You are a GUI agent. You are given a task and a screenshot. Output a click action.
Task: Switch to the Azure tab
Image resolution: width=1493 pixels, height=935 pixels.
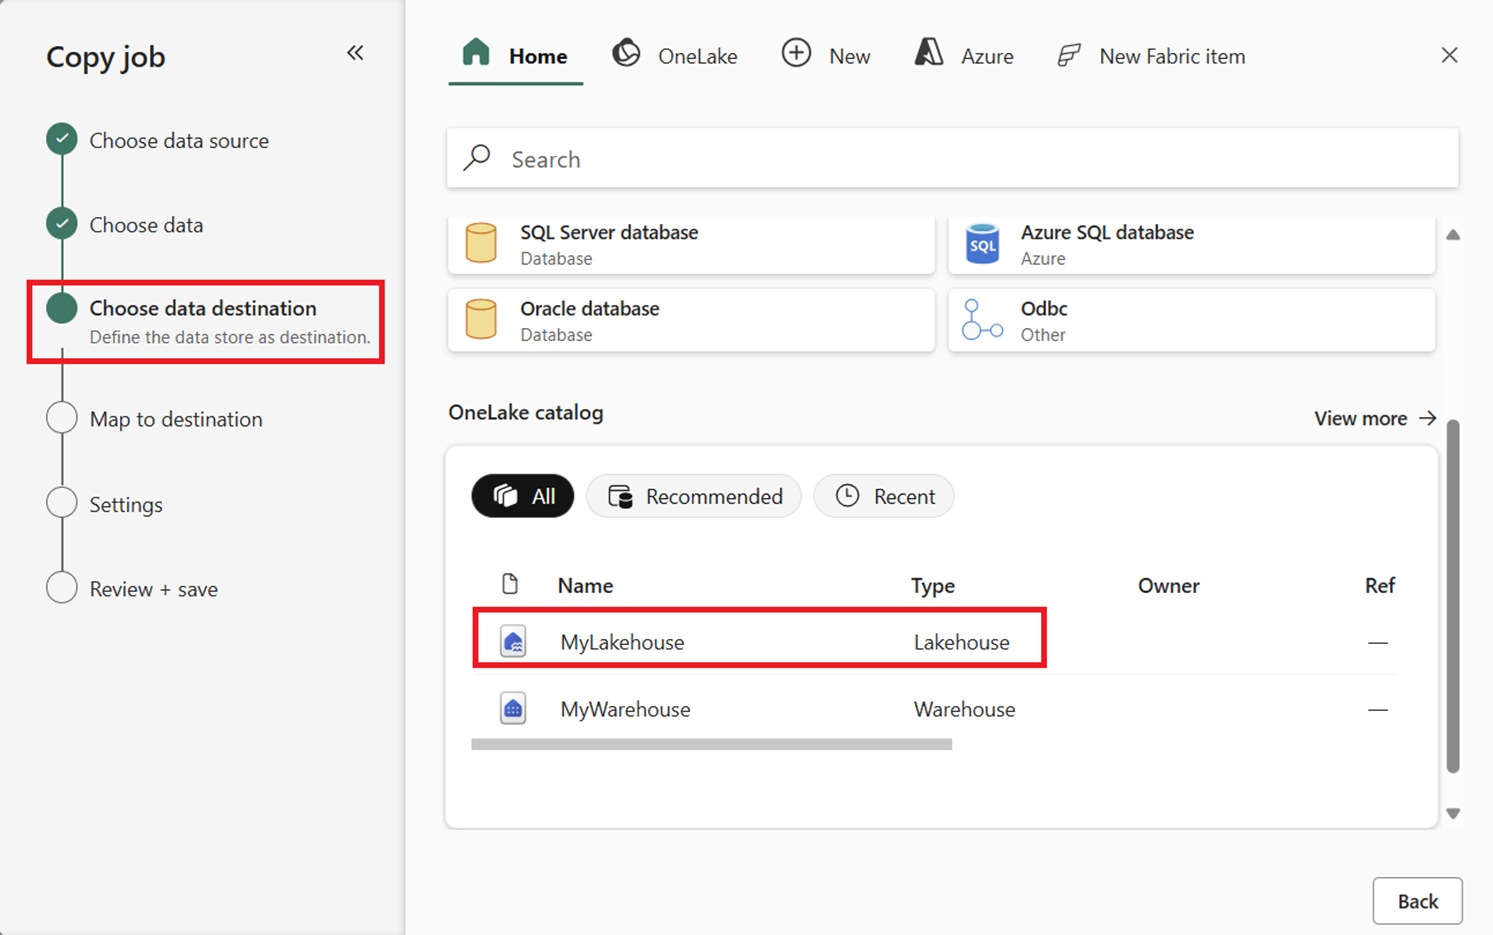(964, 56)
